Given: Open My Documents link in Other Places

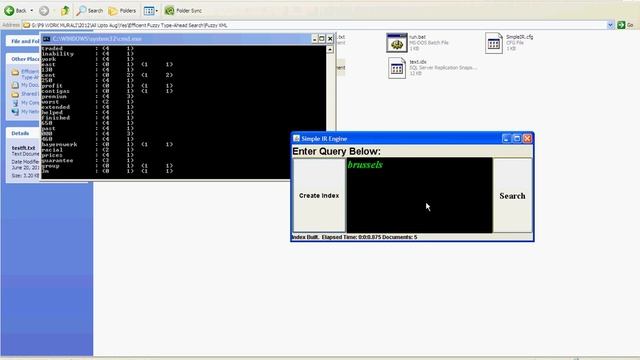Looking at the screenshot, I should click(x=26, y=85).
